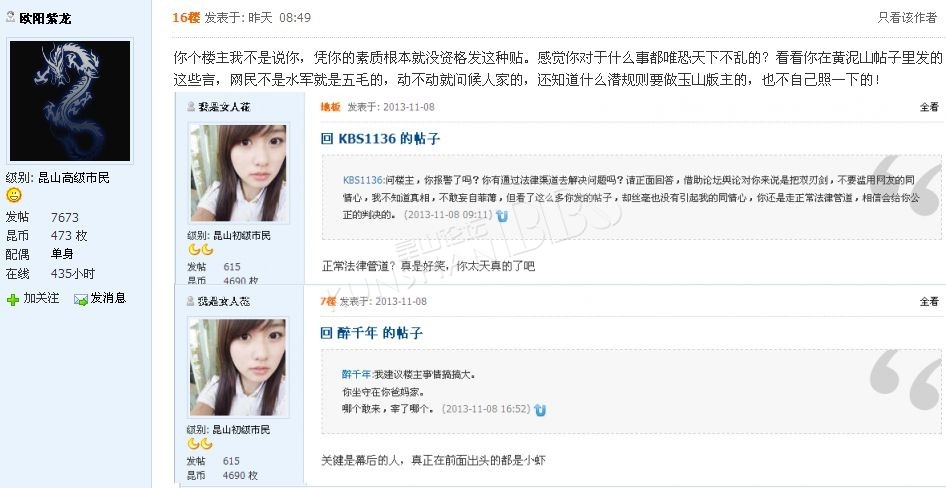This screenshot has height=488, width=946.
Task: Click the 回 醉千年 的帖子 heading
Action: pyautogui.click(x=371, y=333)
